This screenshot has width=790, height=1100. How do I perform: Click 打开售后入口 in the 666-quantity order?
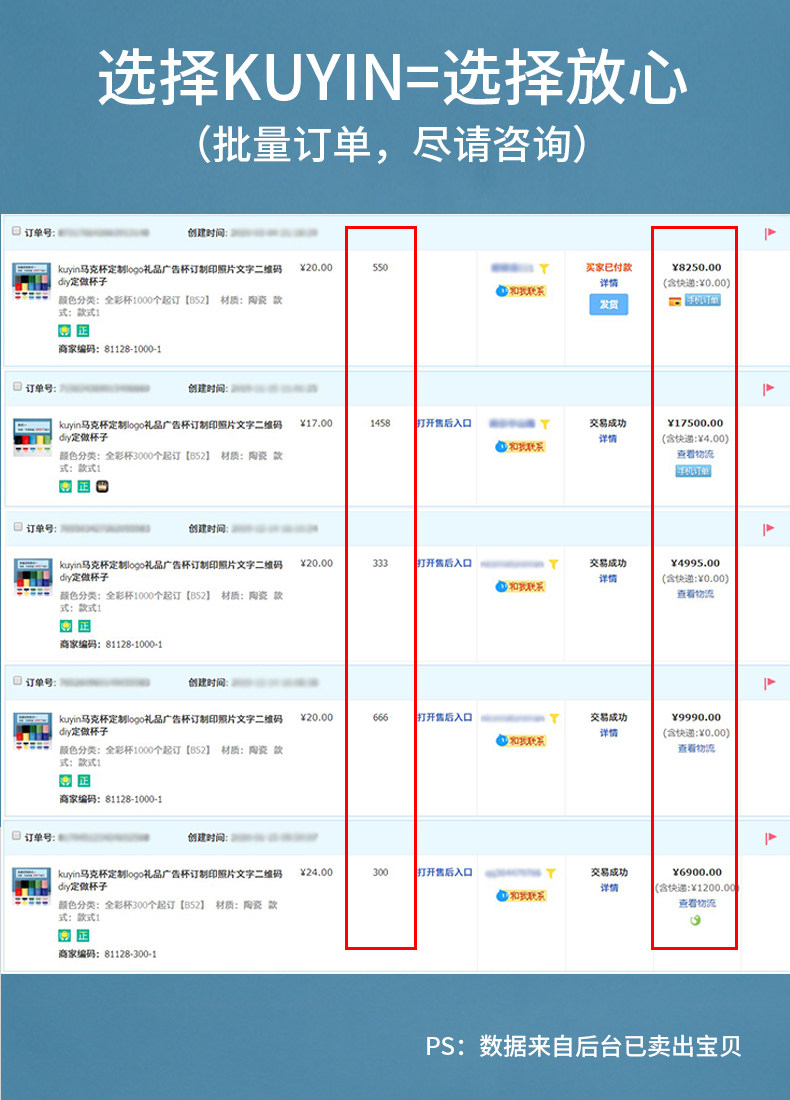[444, 718]
